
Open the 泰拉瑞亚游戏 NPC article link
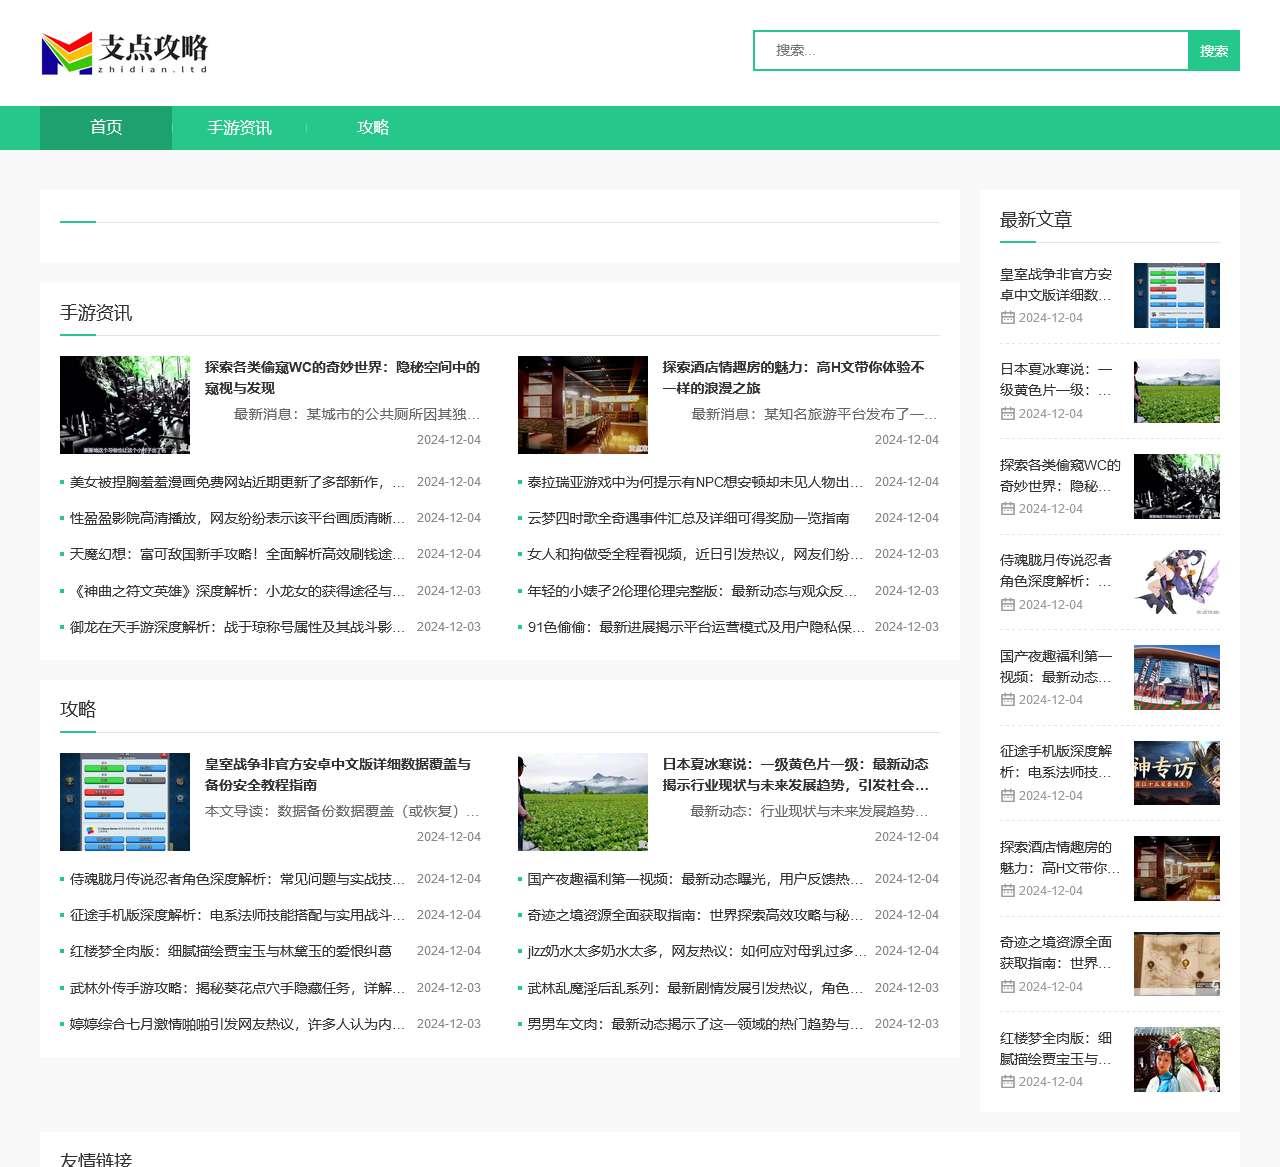[x=695, y=482]
